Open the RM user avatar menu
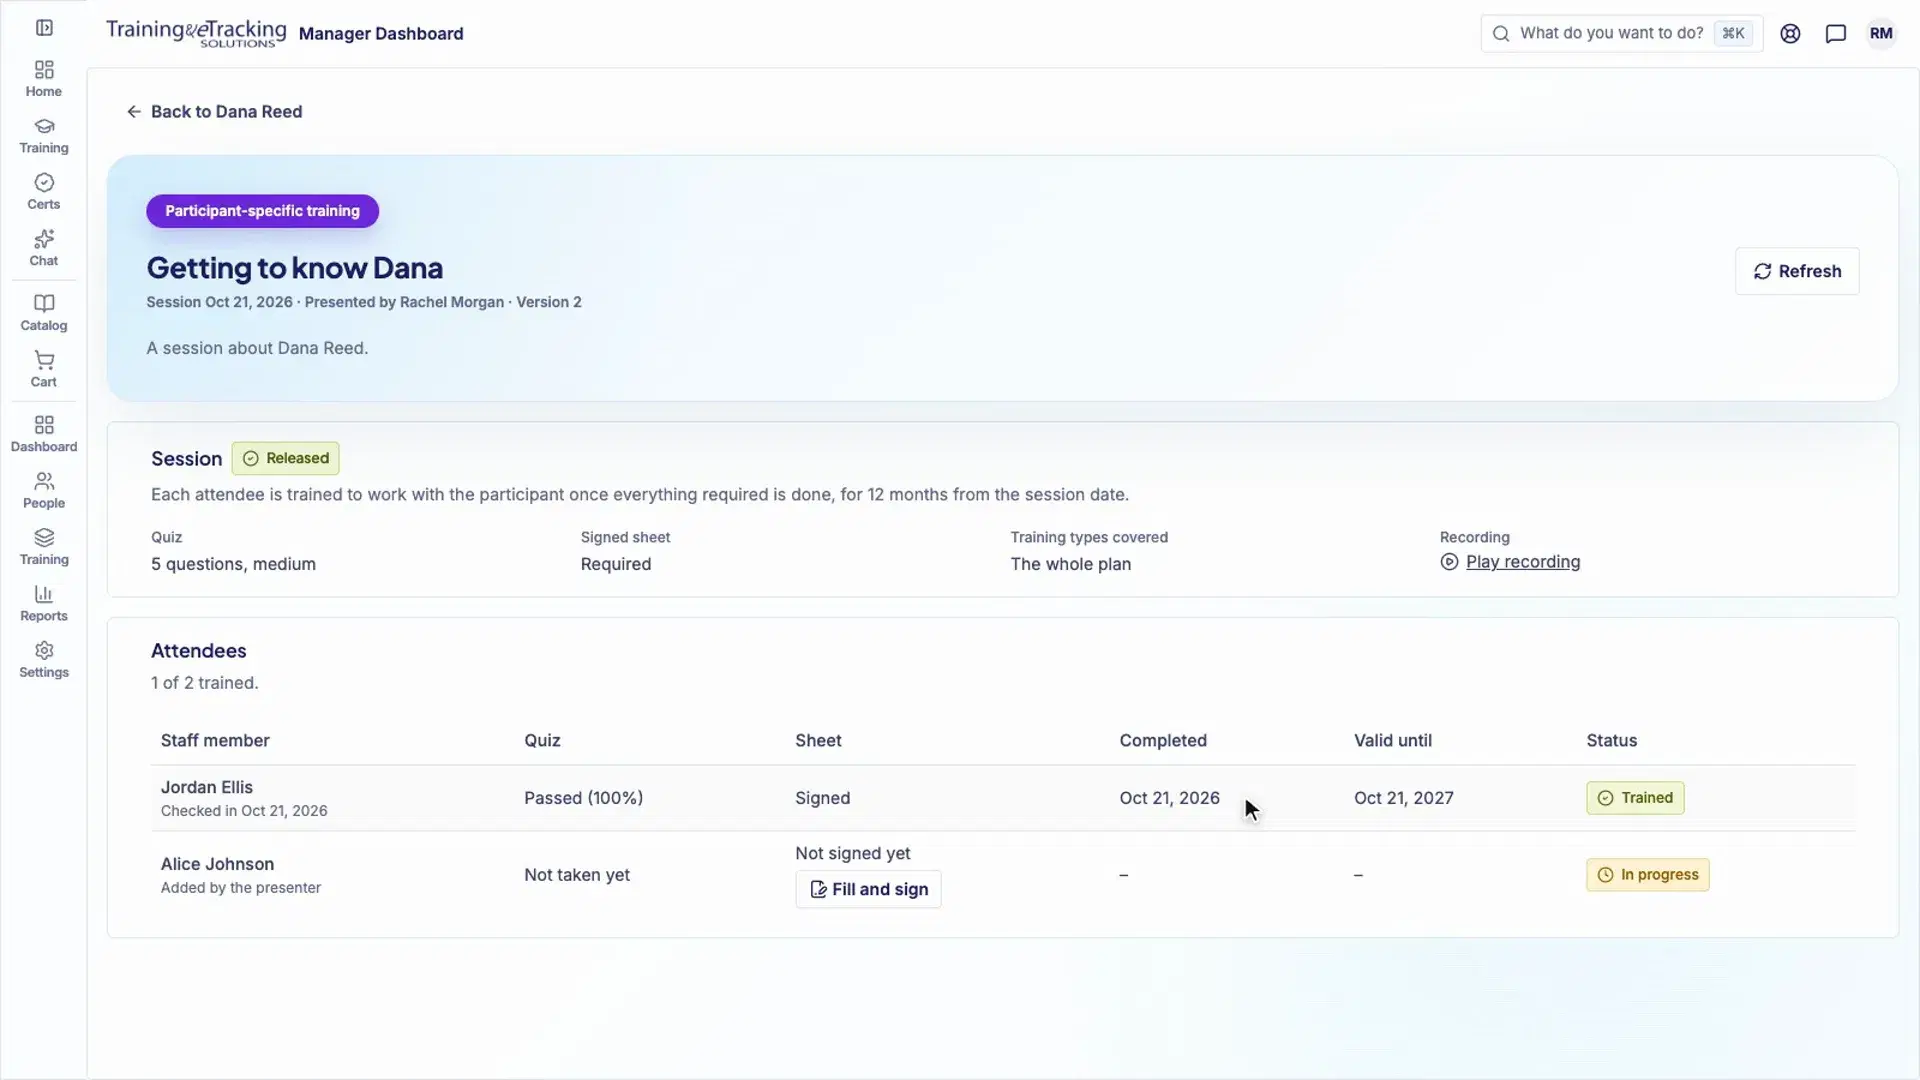Image resolution: width=1920 pixels, height=1080 pixels. point(1881,33)
